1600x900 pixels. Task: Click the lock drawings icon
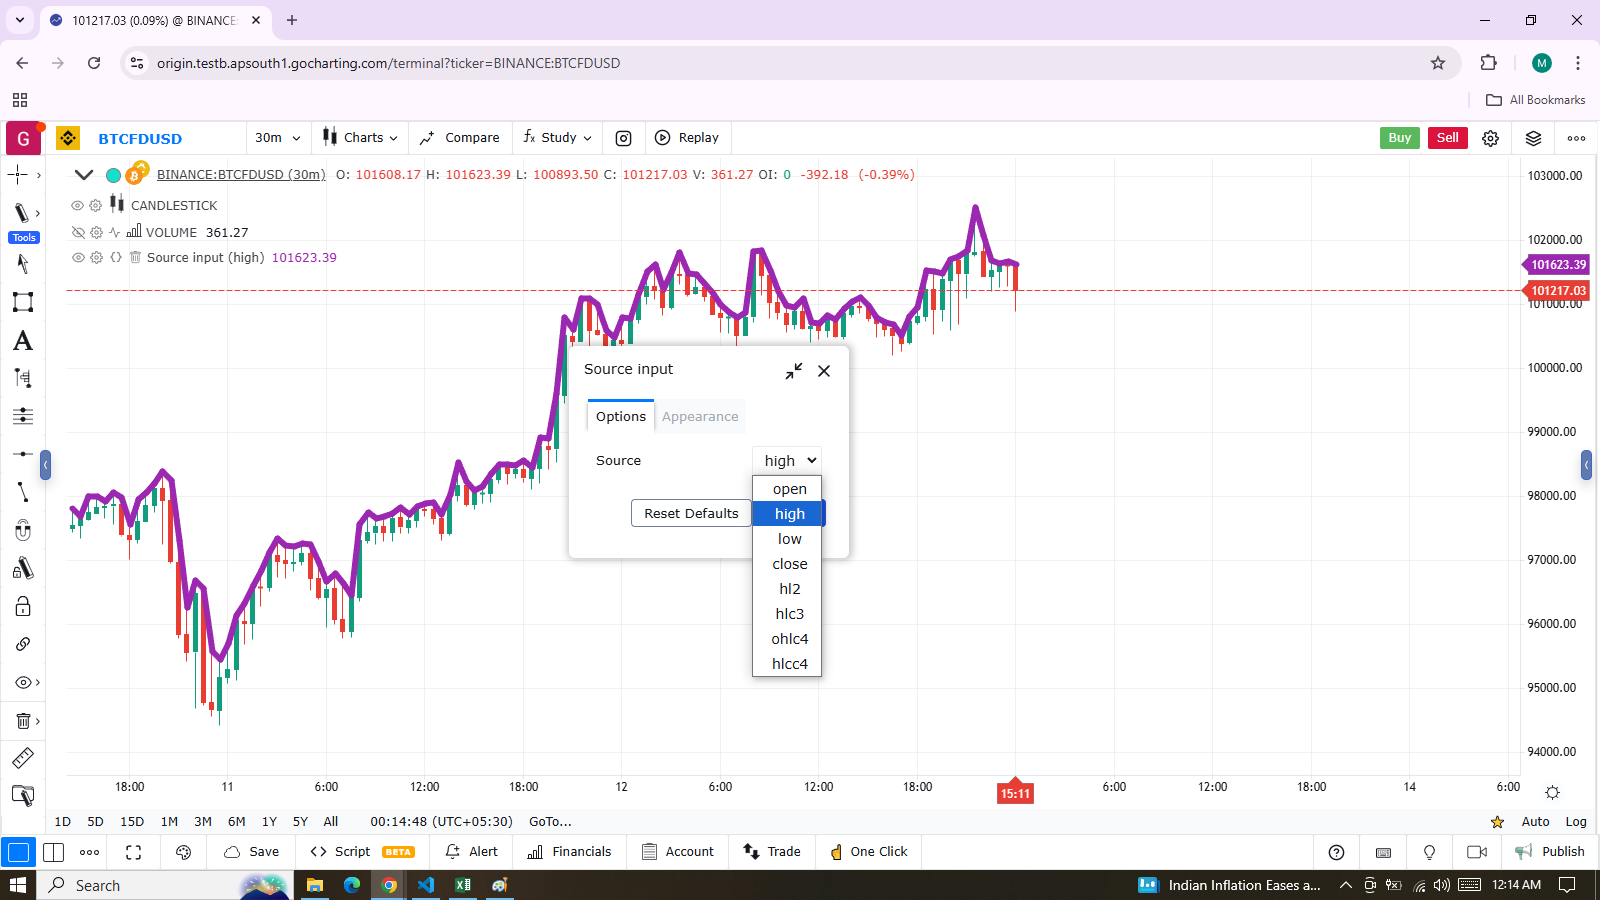[22, 606]
